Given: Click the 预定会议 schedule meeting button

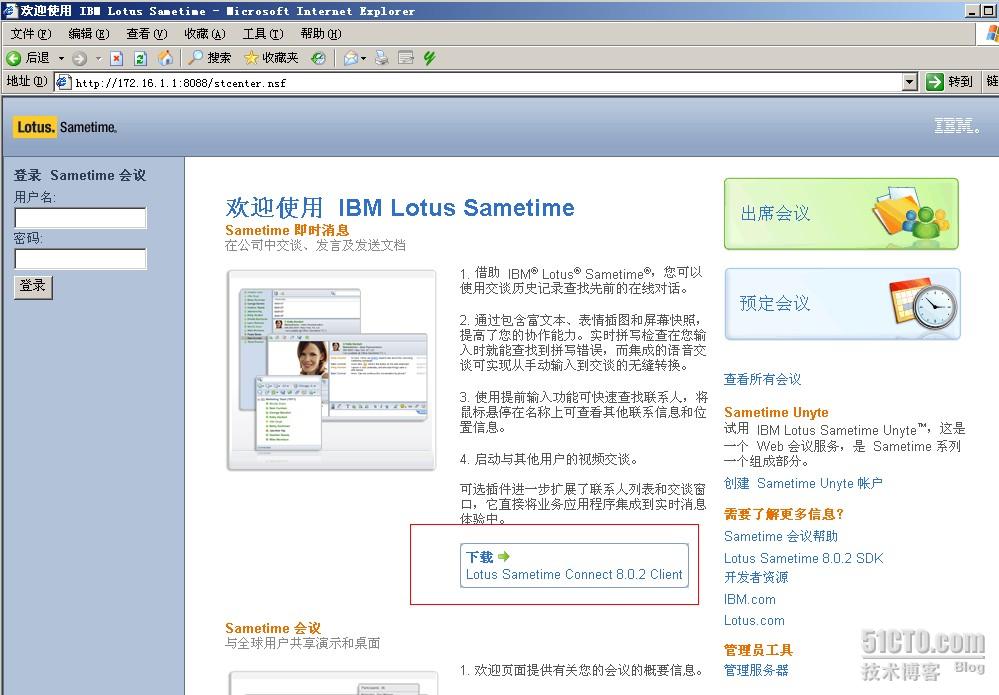Looking at the screenshot, I should (x=842, y=304).
